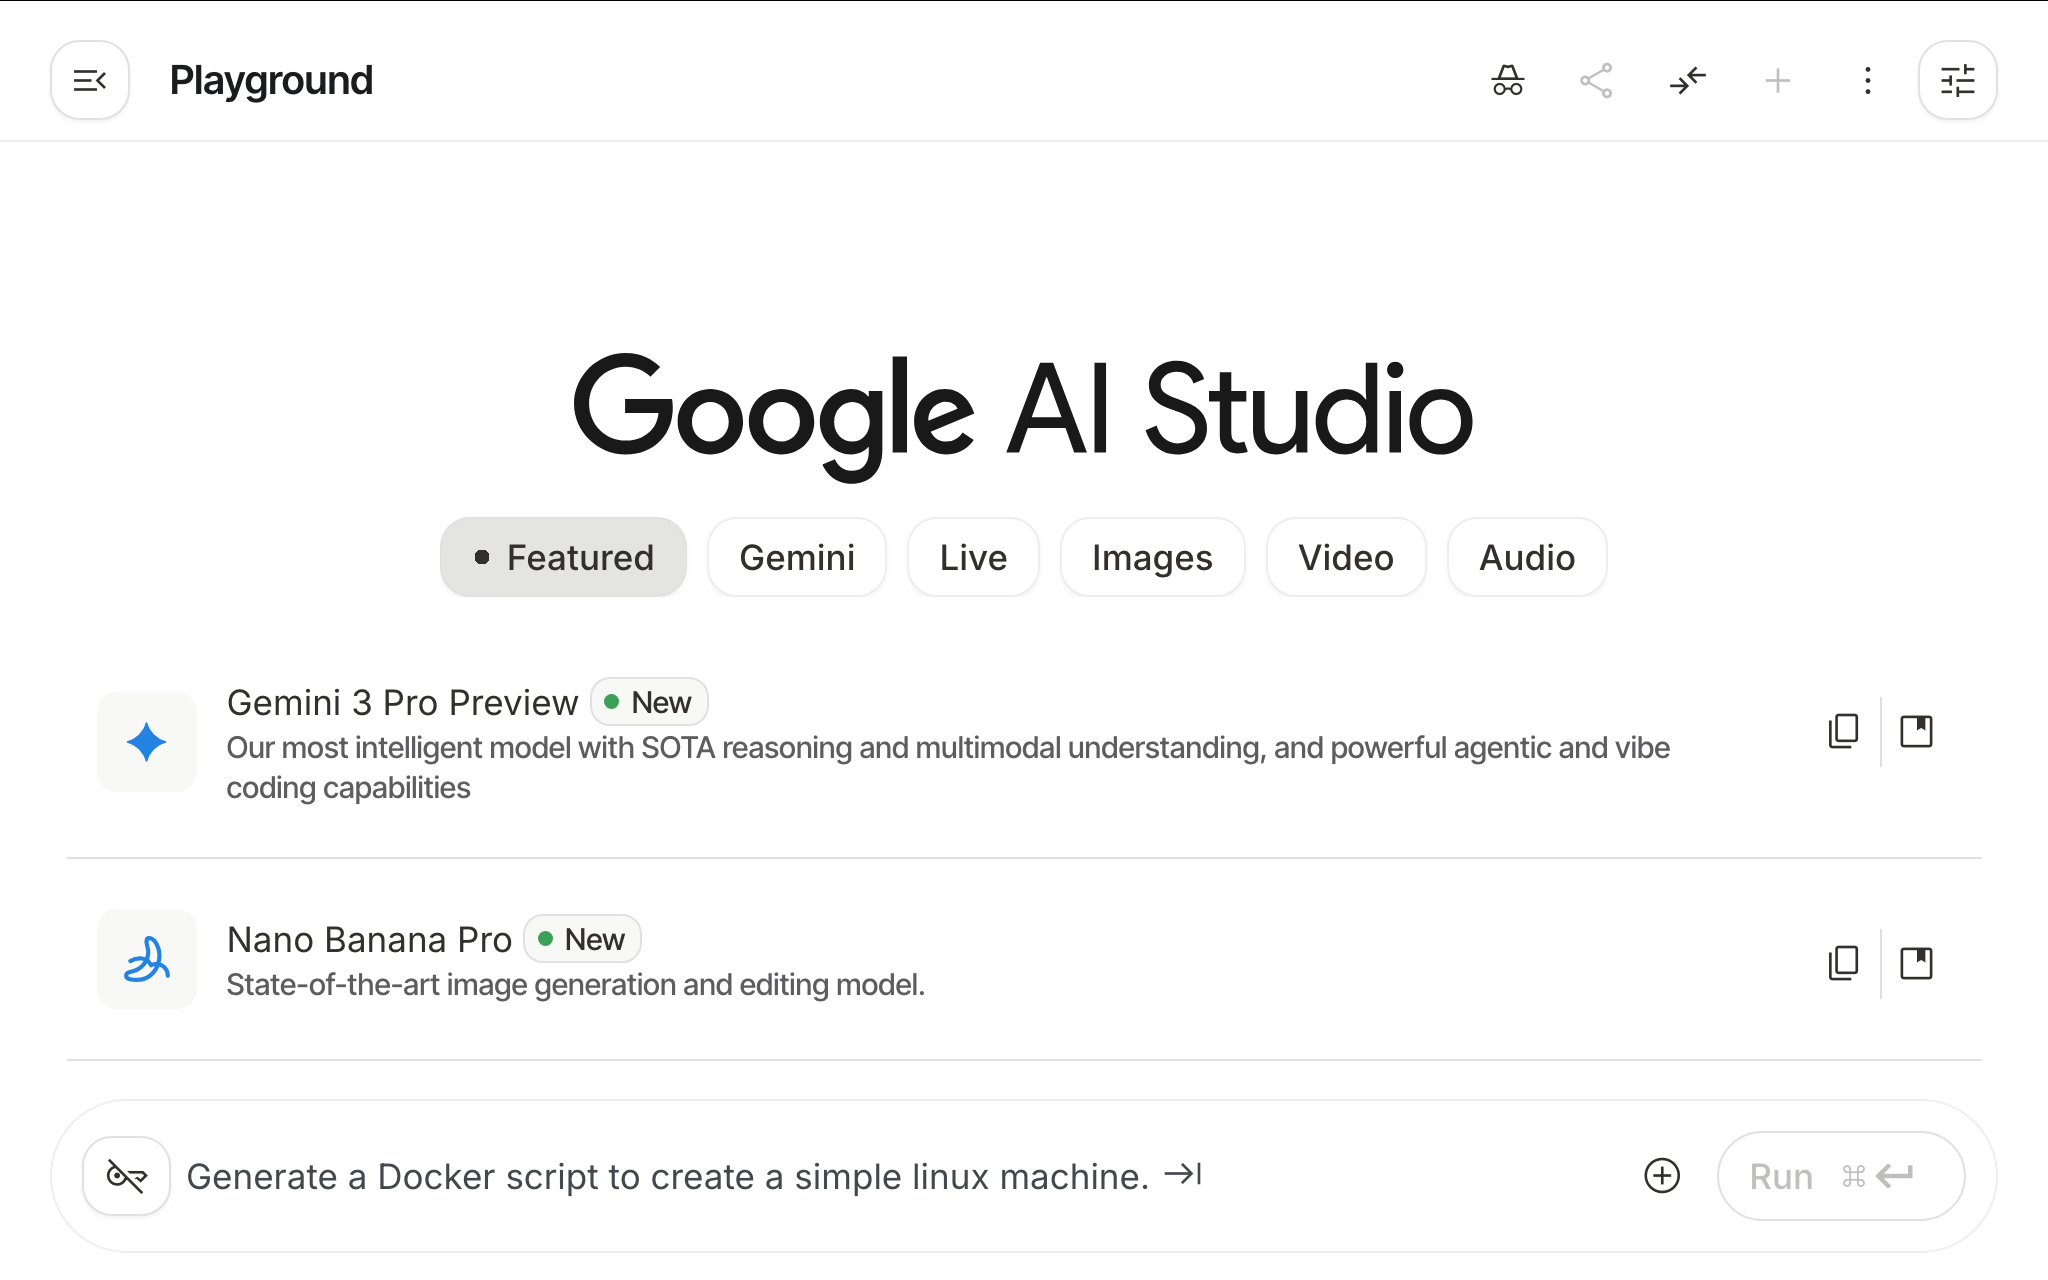Collapse the sidebar navigation menu
The image size is (2048, 1280).
pyautogui.click(x=90, y=80)
